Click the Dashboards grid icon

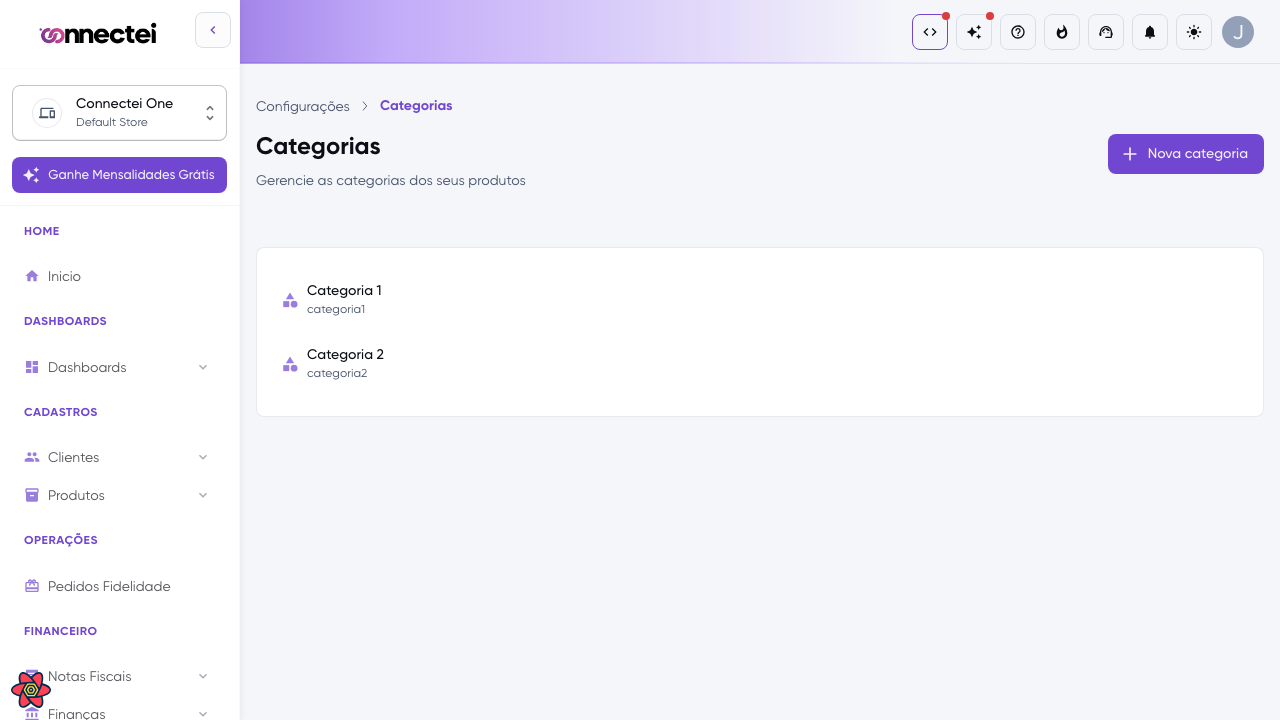click(32, 367)
